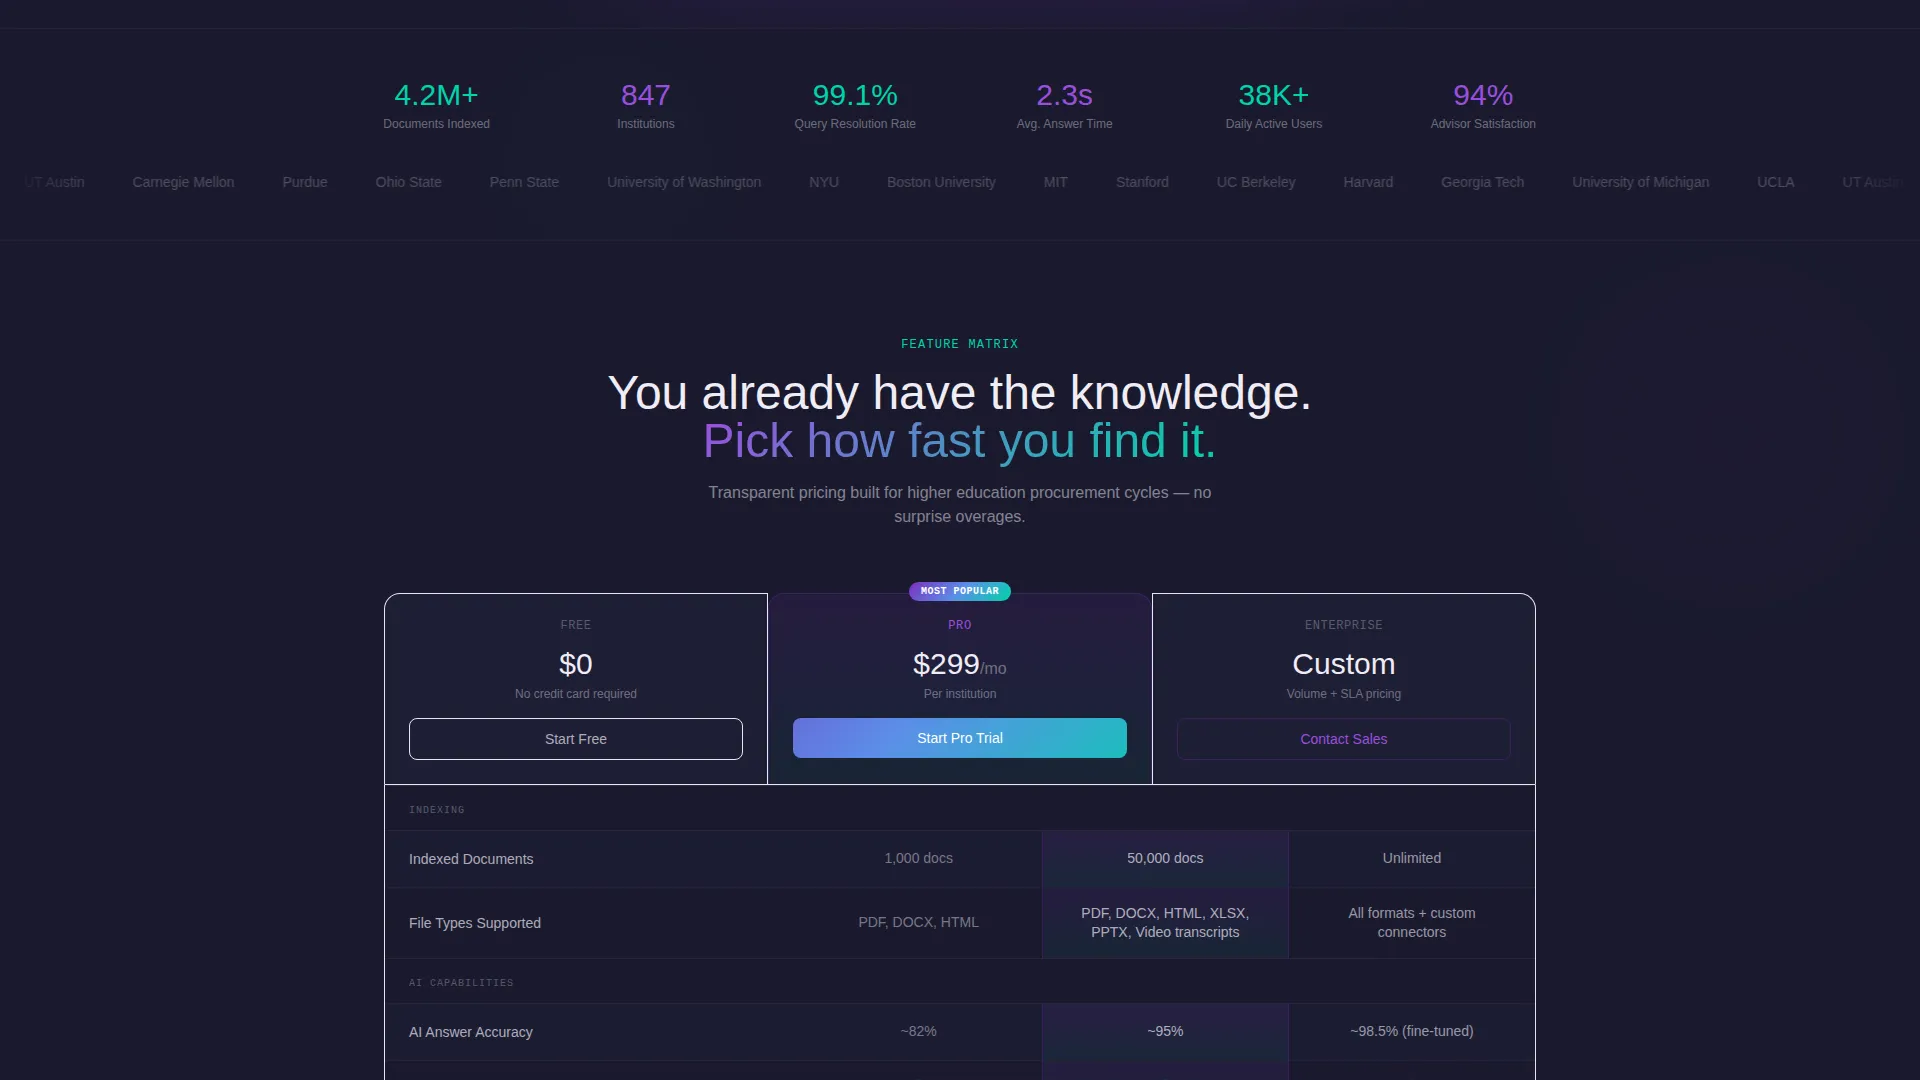
Task: Click the Per institution note
Action: click(959, 694)
